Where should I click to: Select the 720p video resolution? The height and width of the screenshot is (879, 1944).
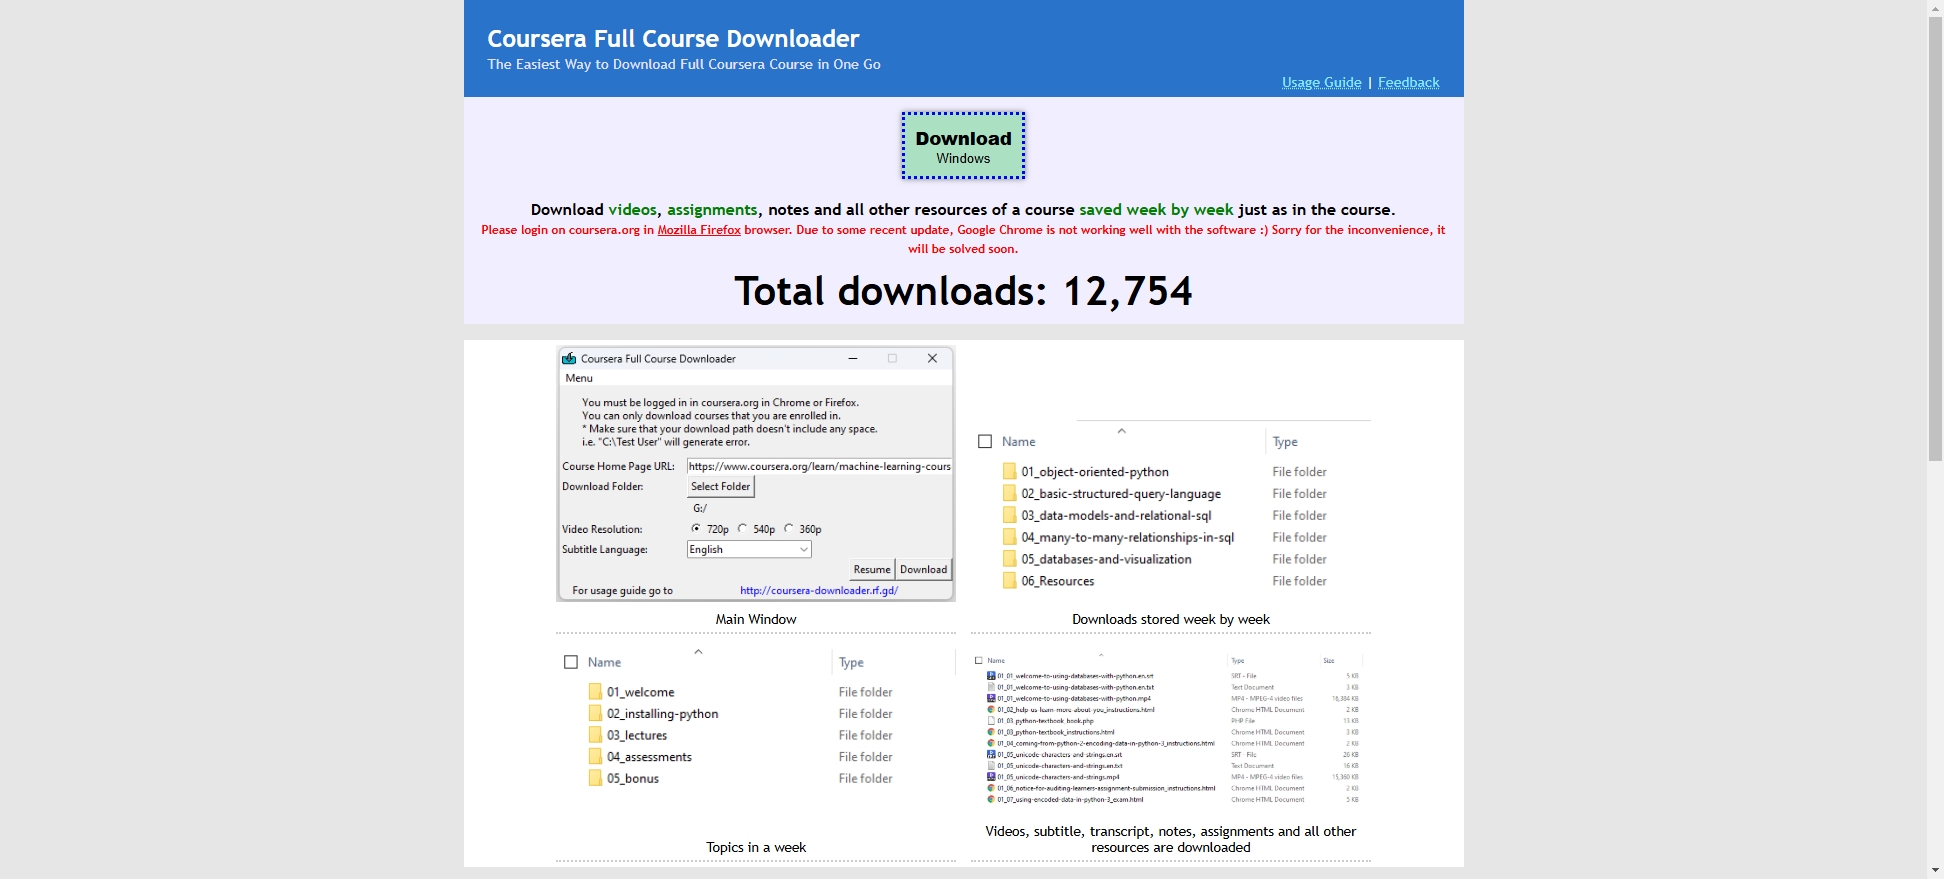696,528
